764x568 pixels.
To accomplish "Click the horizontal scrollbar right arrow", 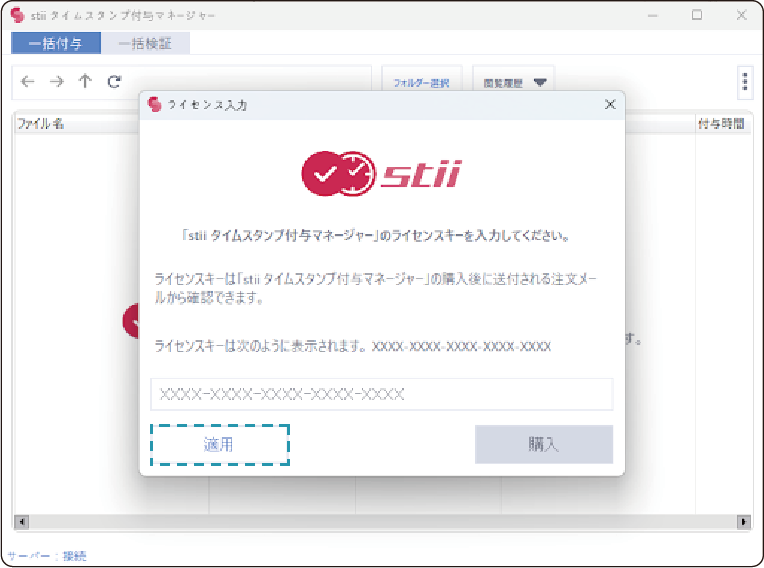I will pos(744,522).
